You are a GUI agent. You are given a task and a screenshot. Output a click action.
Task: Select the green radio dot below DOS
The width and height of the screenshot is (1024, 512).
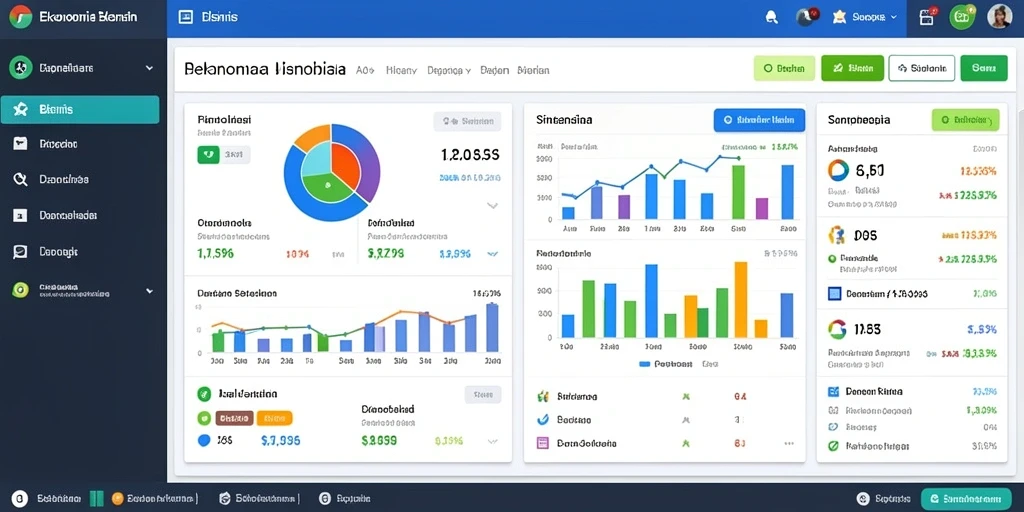pos(832,259)
